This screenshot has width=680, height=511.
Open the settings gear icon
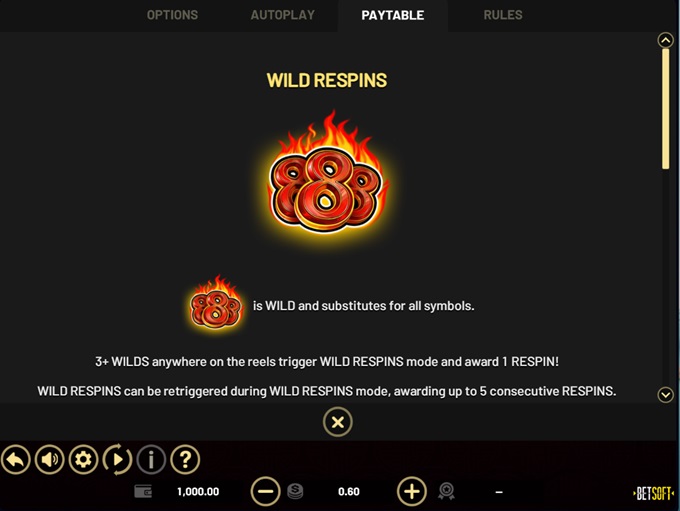point(83,459)
